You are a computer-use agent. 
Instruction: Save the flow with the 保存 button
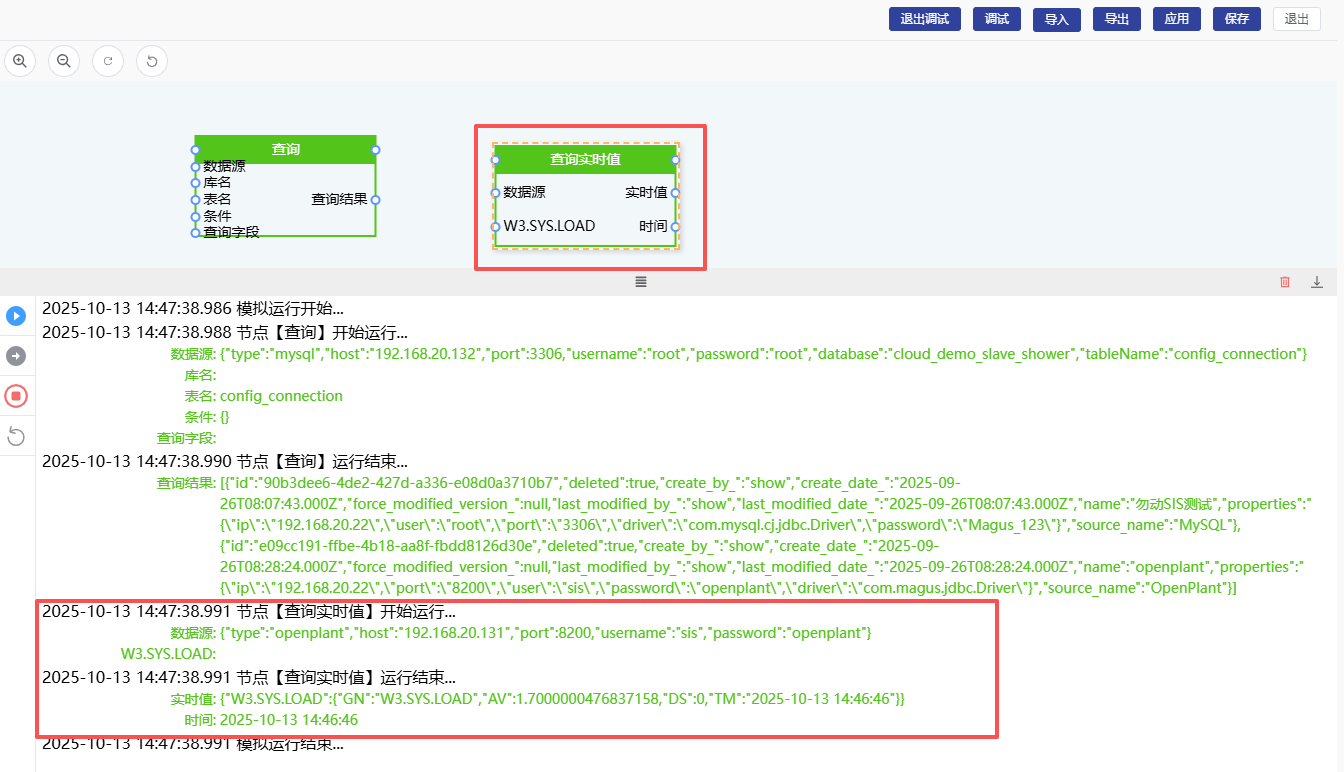click(1236, 19)
